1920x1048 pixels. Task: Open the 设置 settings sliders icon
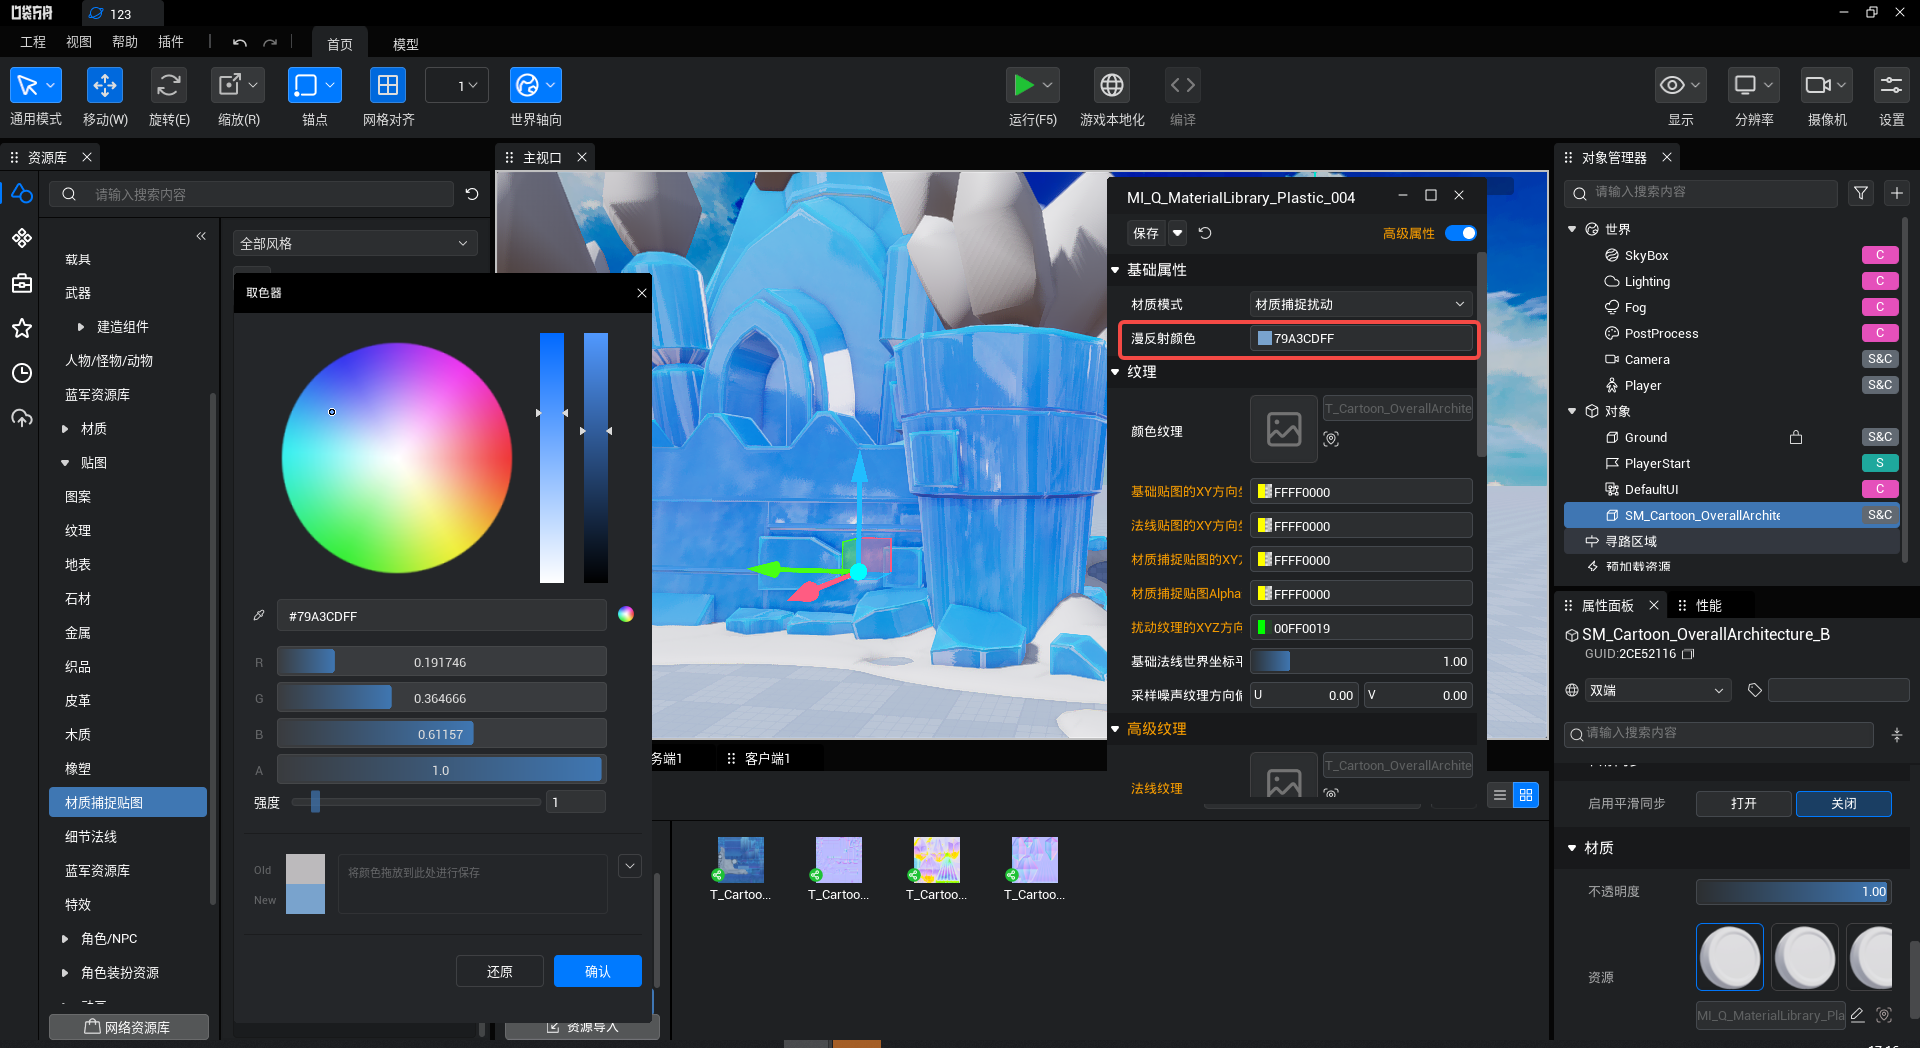[x=1891, y=86]
